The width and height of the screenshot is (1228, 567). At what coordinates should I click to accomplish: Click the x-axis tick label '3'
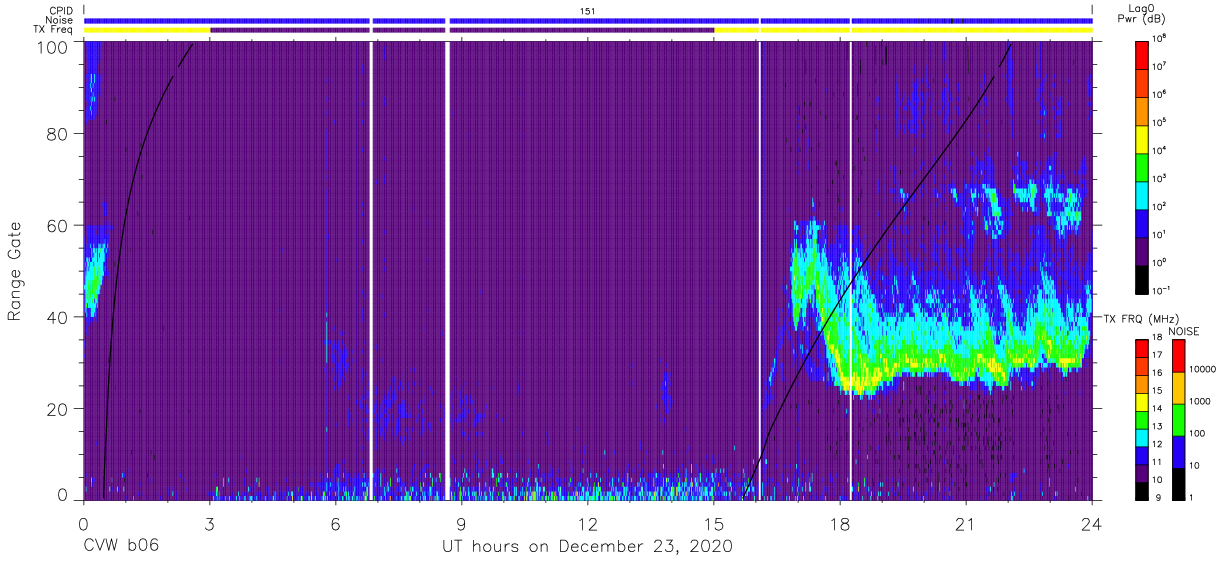click(x=209, y=523)
